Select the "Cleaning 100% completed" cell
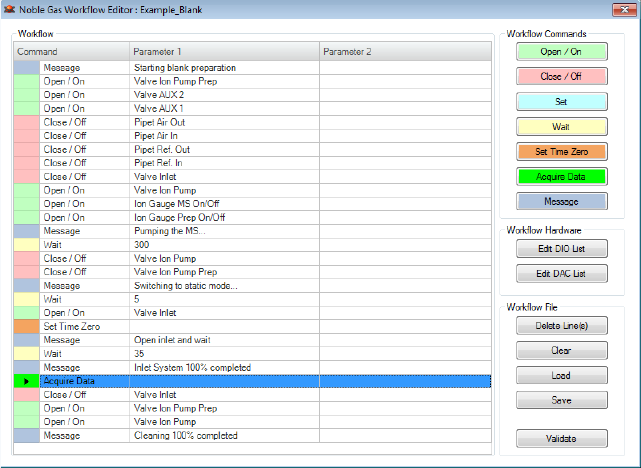 (x=224, y=436)
